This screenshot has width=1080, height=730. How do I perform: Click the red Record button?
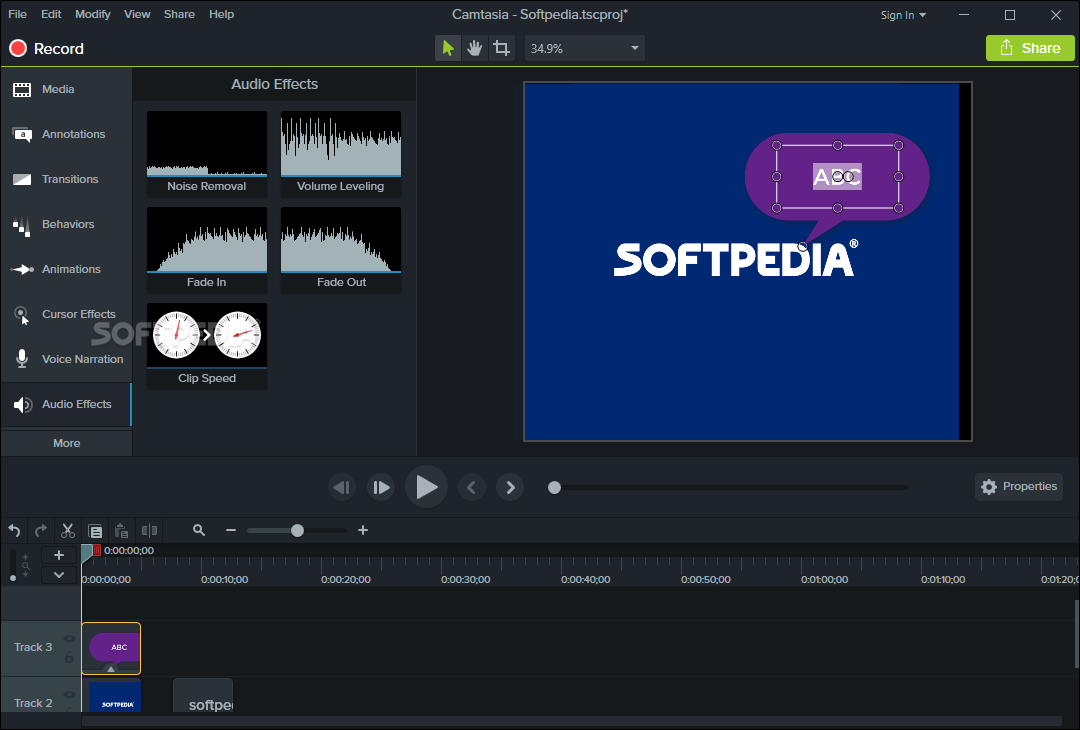[46, 48]
